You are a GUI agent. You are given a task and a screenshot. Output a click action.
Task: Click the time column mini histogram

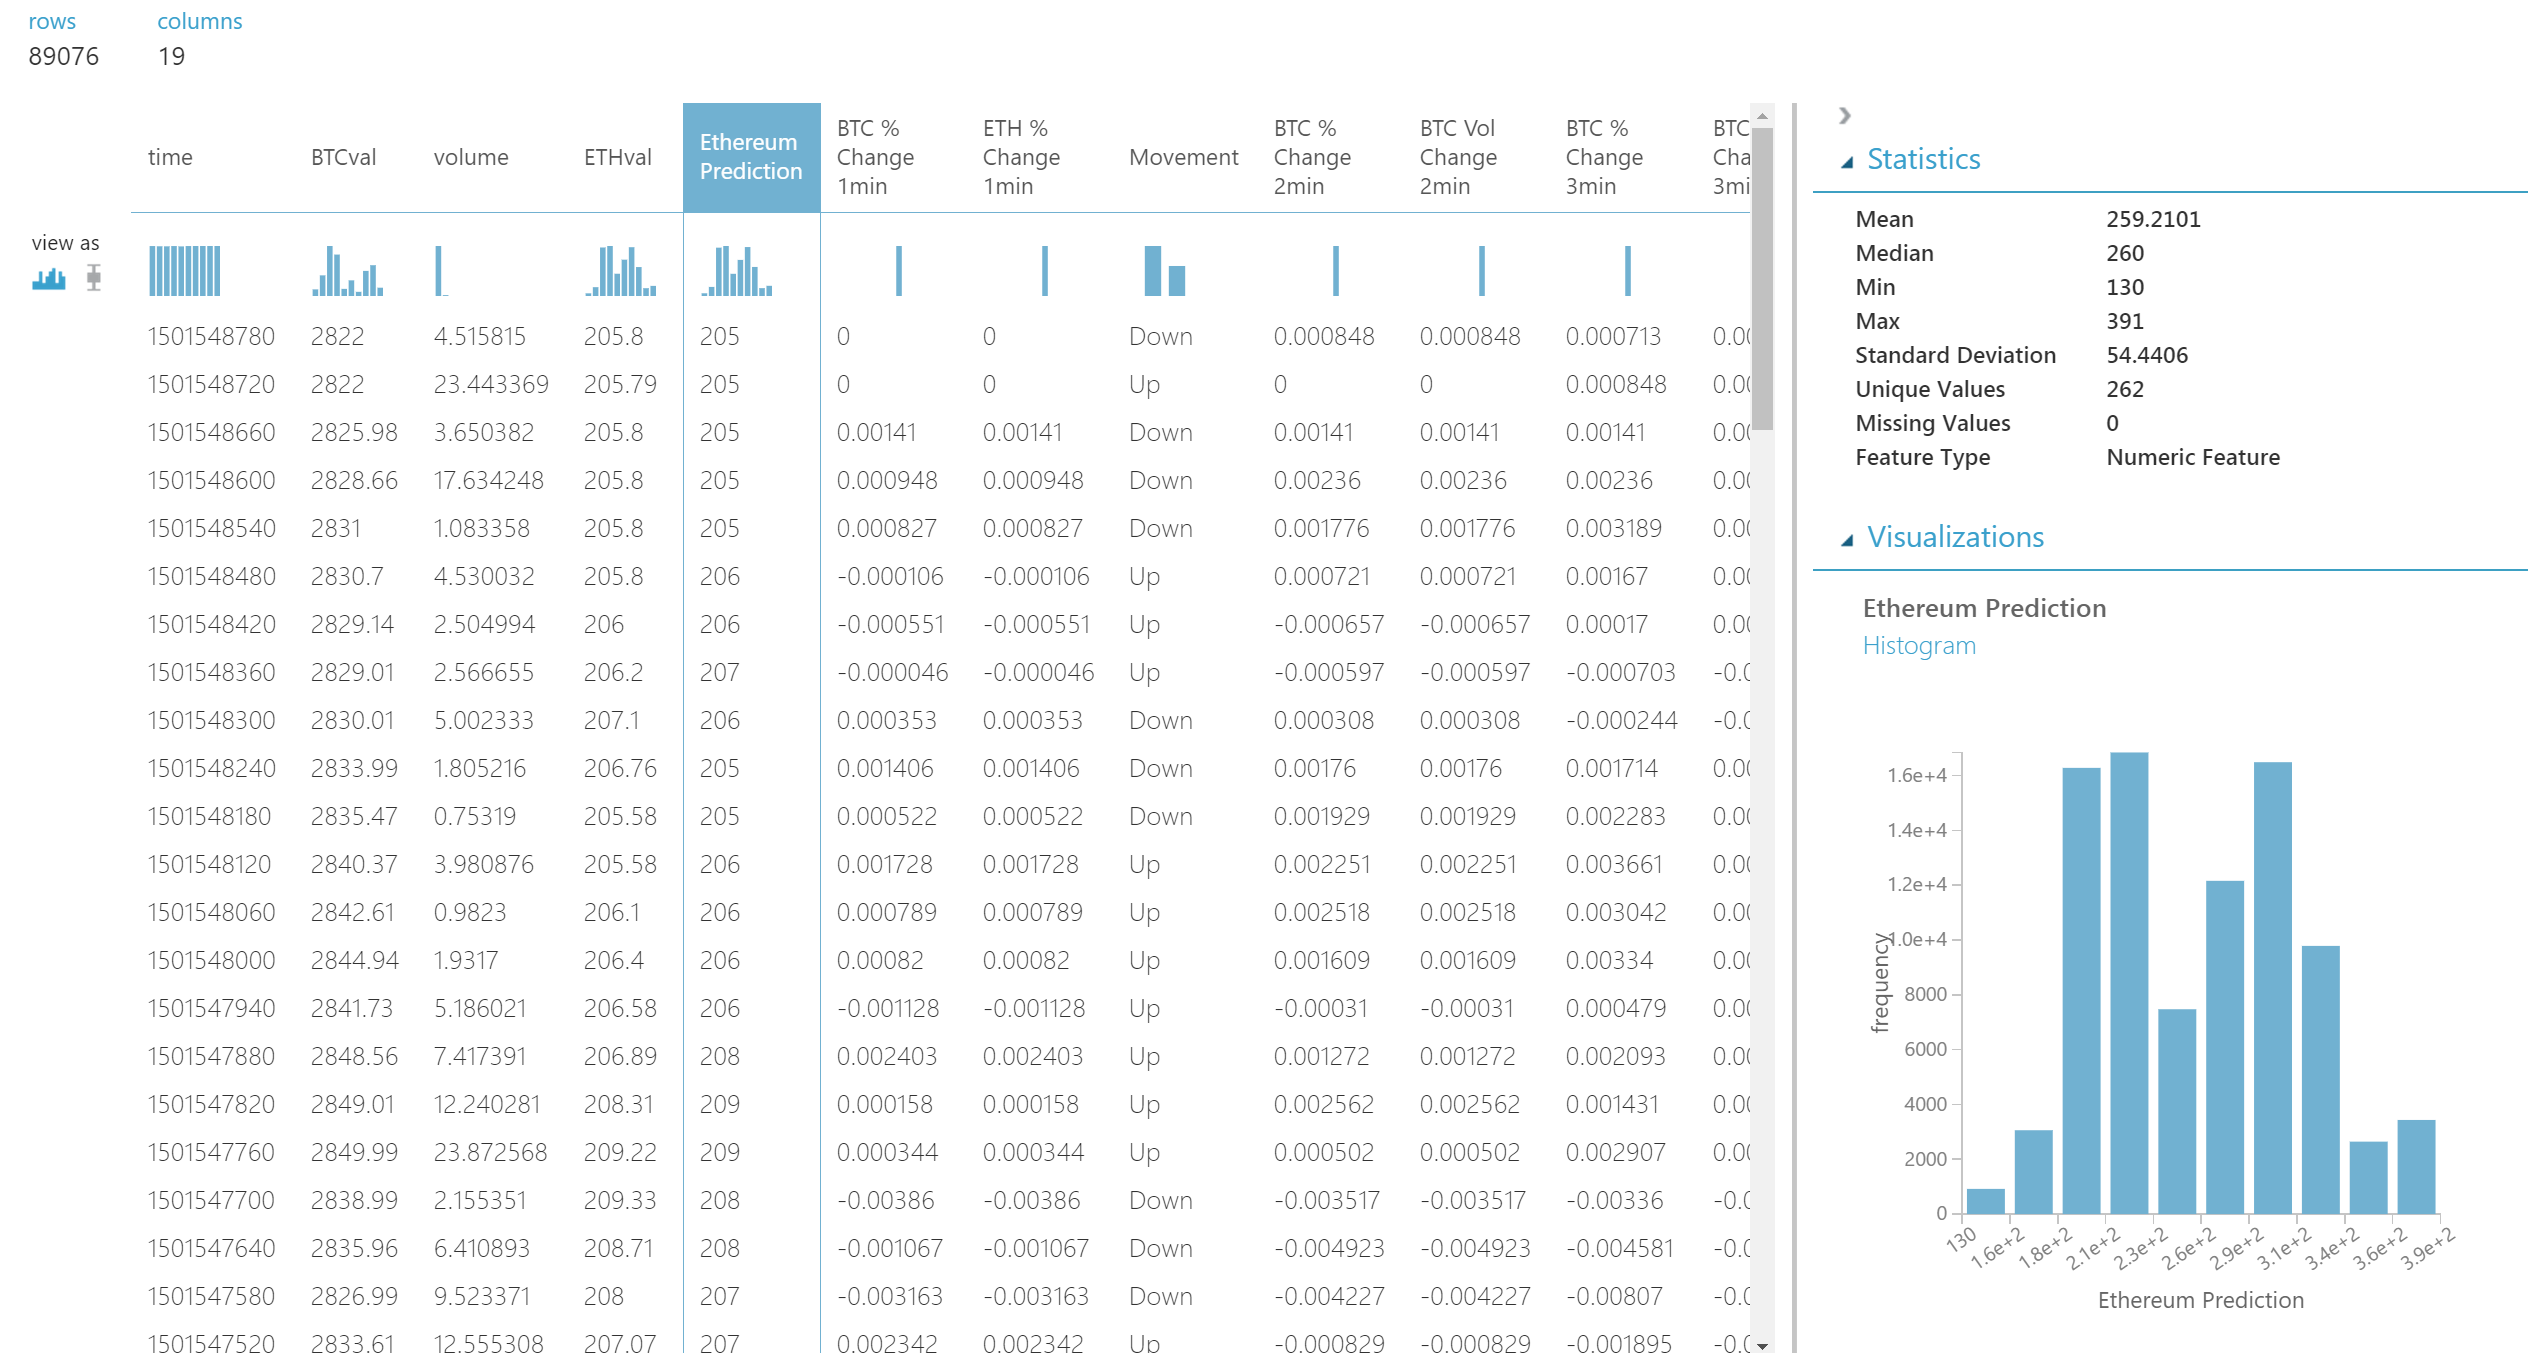click(184, 270)
